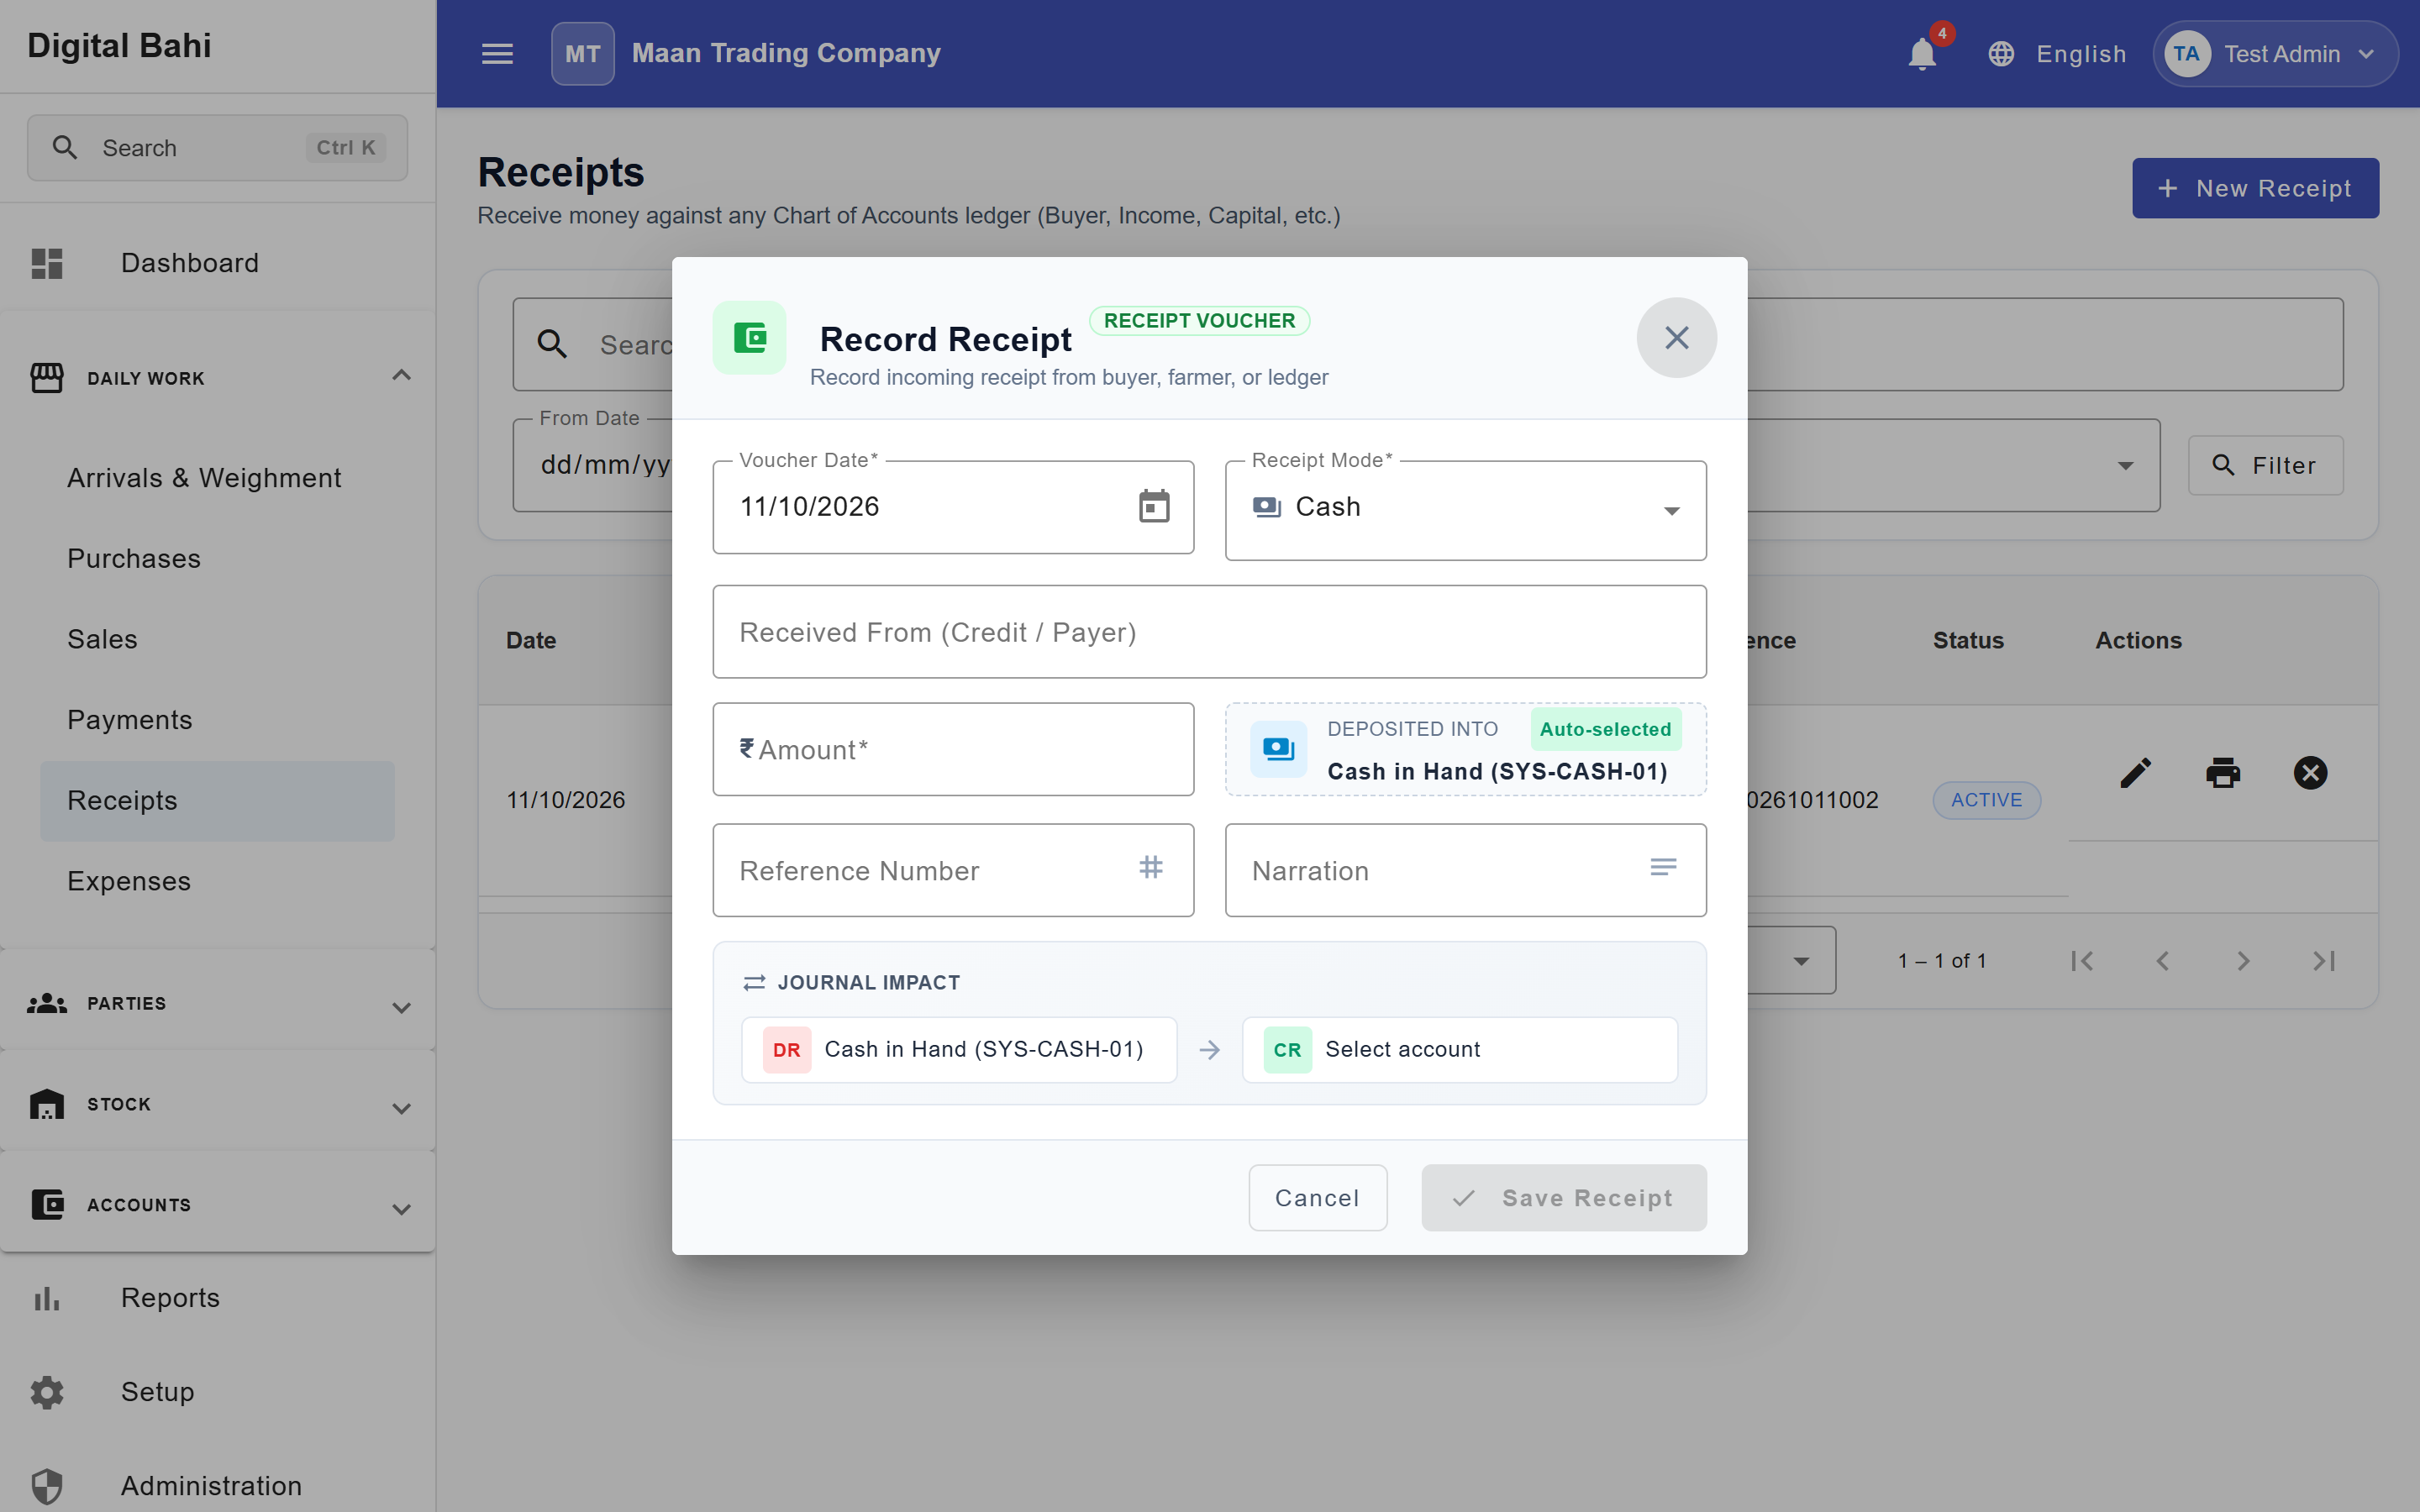Click the edit pencil icon for receipt

[x=2136, y=772]
